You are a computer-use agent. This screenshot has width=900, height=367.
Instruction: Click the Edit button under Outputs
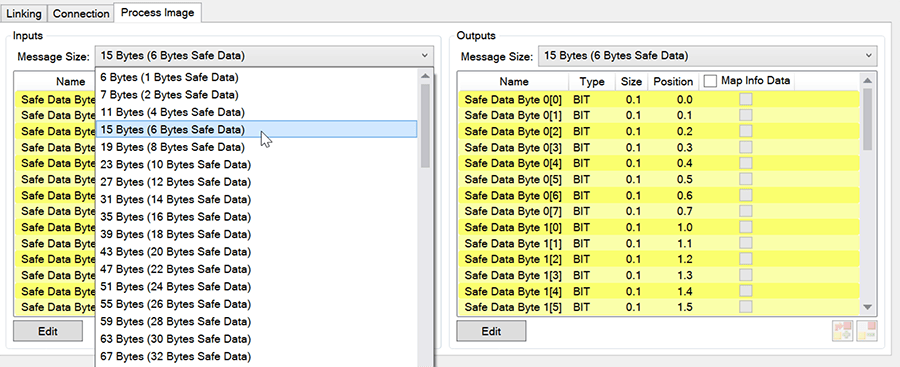tap(491, 331)
